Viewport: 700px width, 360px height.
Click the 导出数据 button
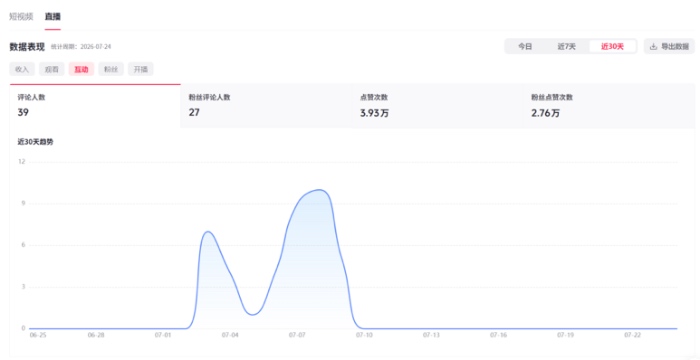[669, 46]
